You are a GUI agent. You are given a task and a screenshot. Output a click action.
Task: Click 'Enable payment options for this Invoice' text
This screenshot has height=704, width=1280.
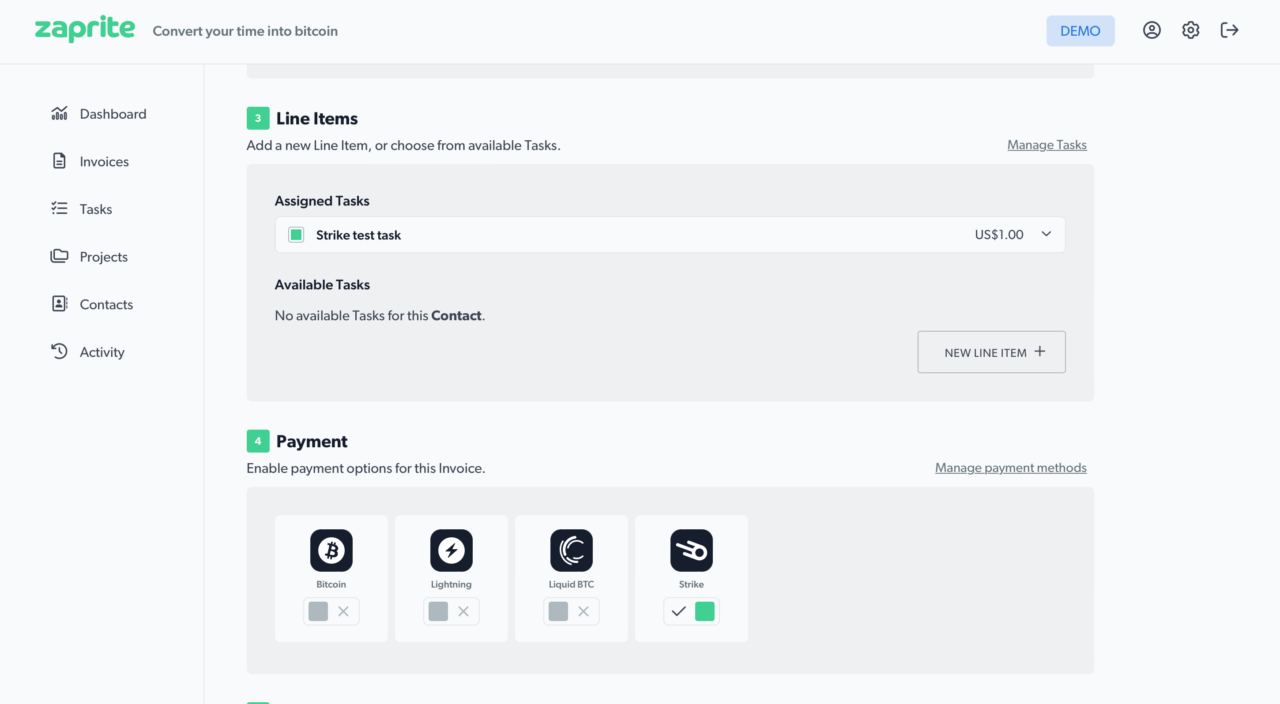pos(366,468)
